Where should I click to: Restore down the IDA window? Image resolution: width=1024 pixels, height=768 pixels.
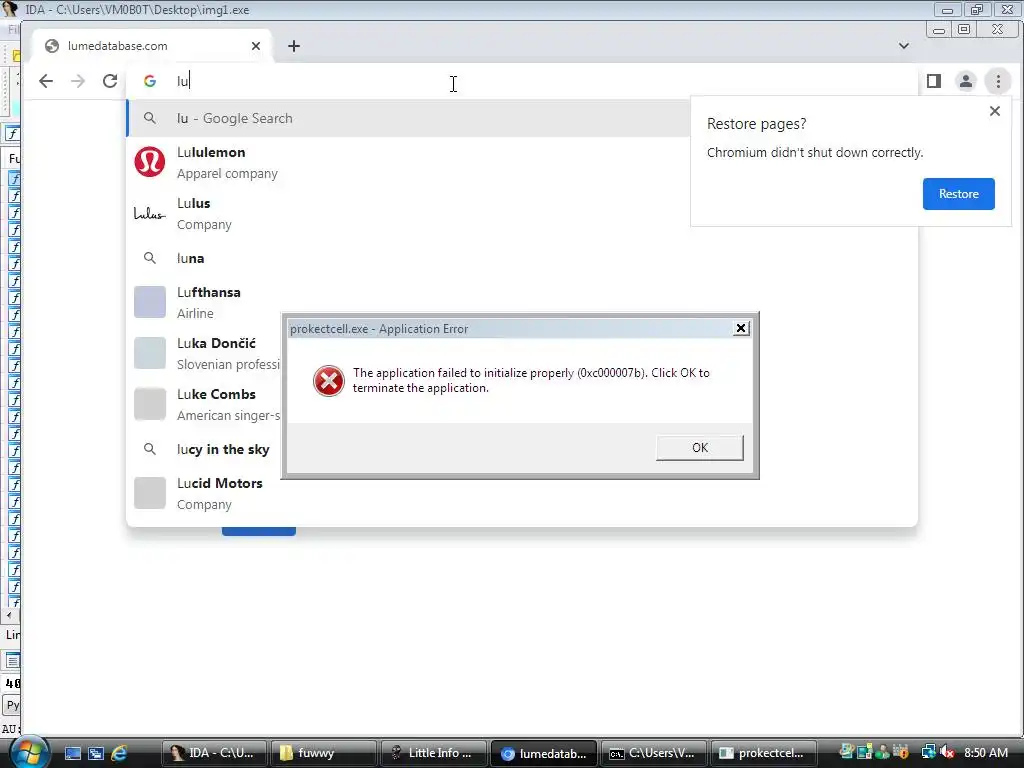[977, 9]
